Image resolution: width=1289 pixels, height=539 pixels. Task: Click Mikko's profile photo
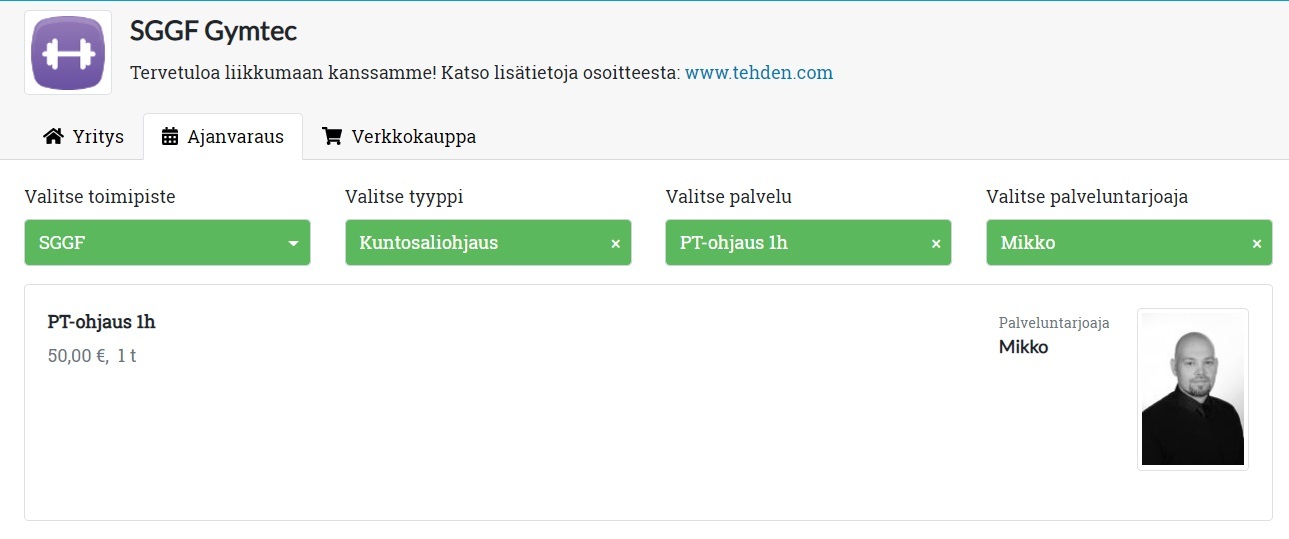[1192, 389]
